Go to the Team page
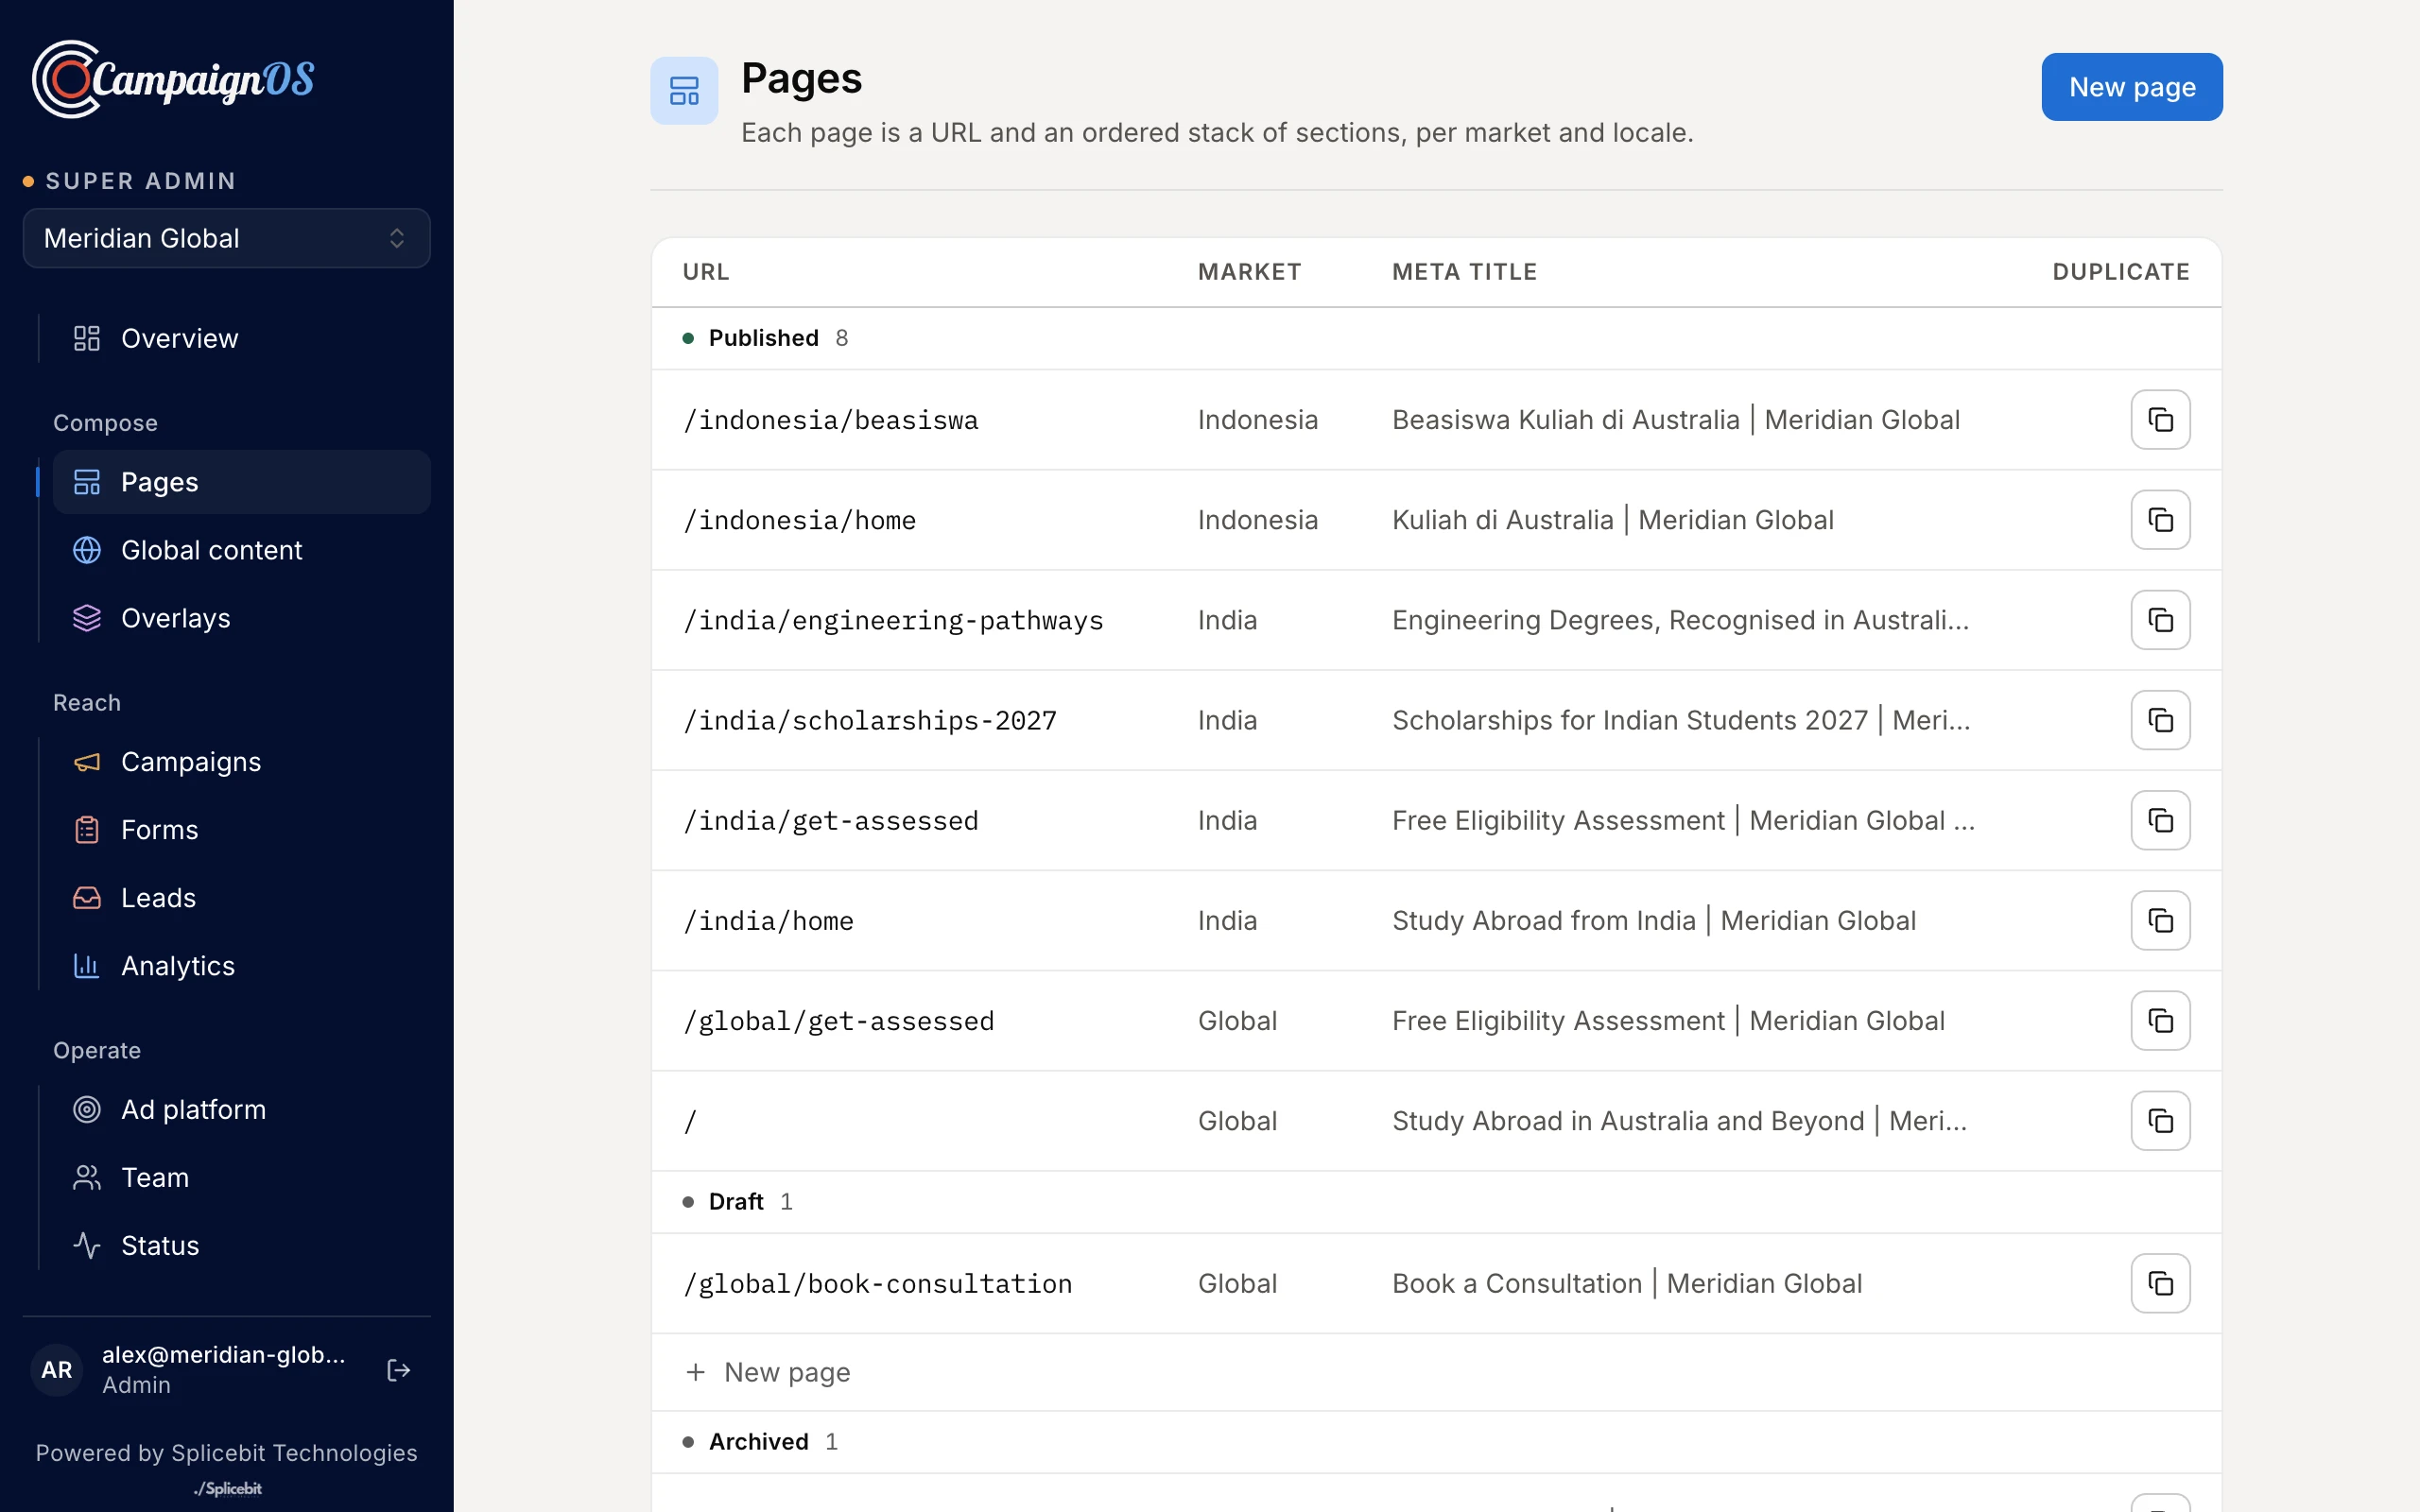This screenshot has width=2420, height=1512. (x=241, y=1178)
